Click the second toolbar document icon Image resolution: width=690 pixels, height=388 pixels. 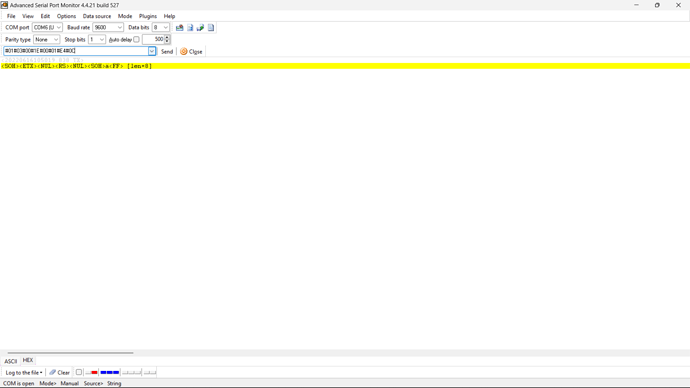click(x=190, y=28)
